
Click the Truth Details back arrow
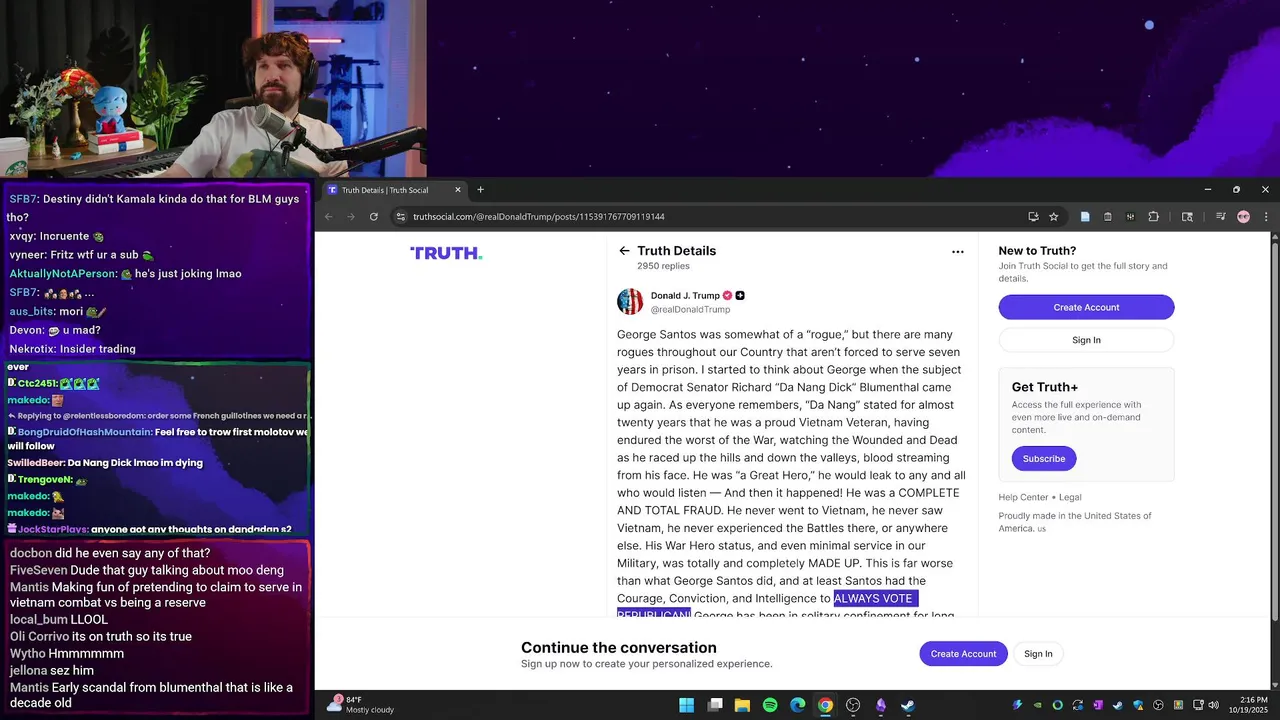(624, 251)
